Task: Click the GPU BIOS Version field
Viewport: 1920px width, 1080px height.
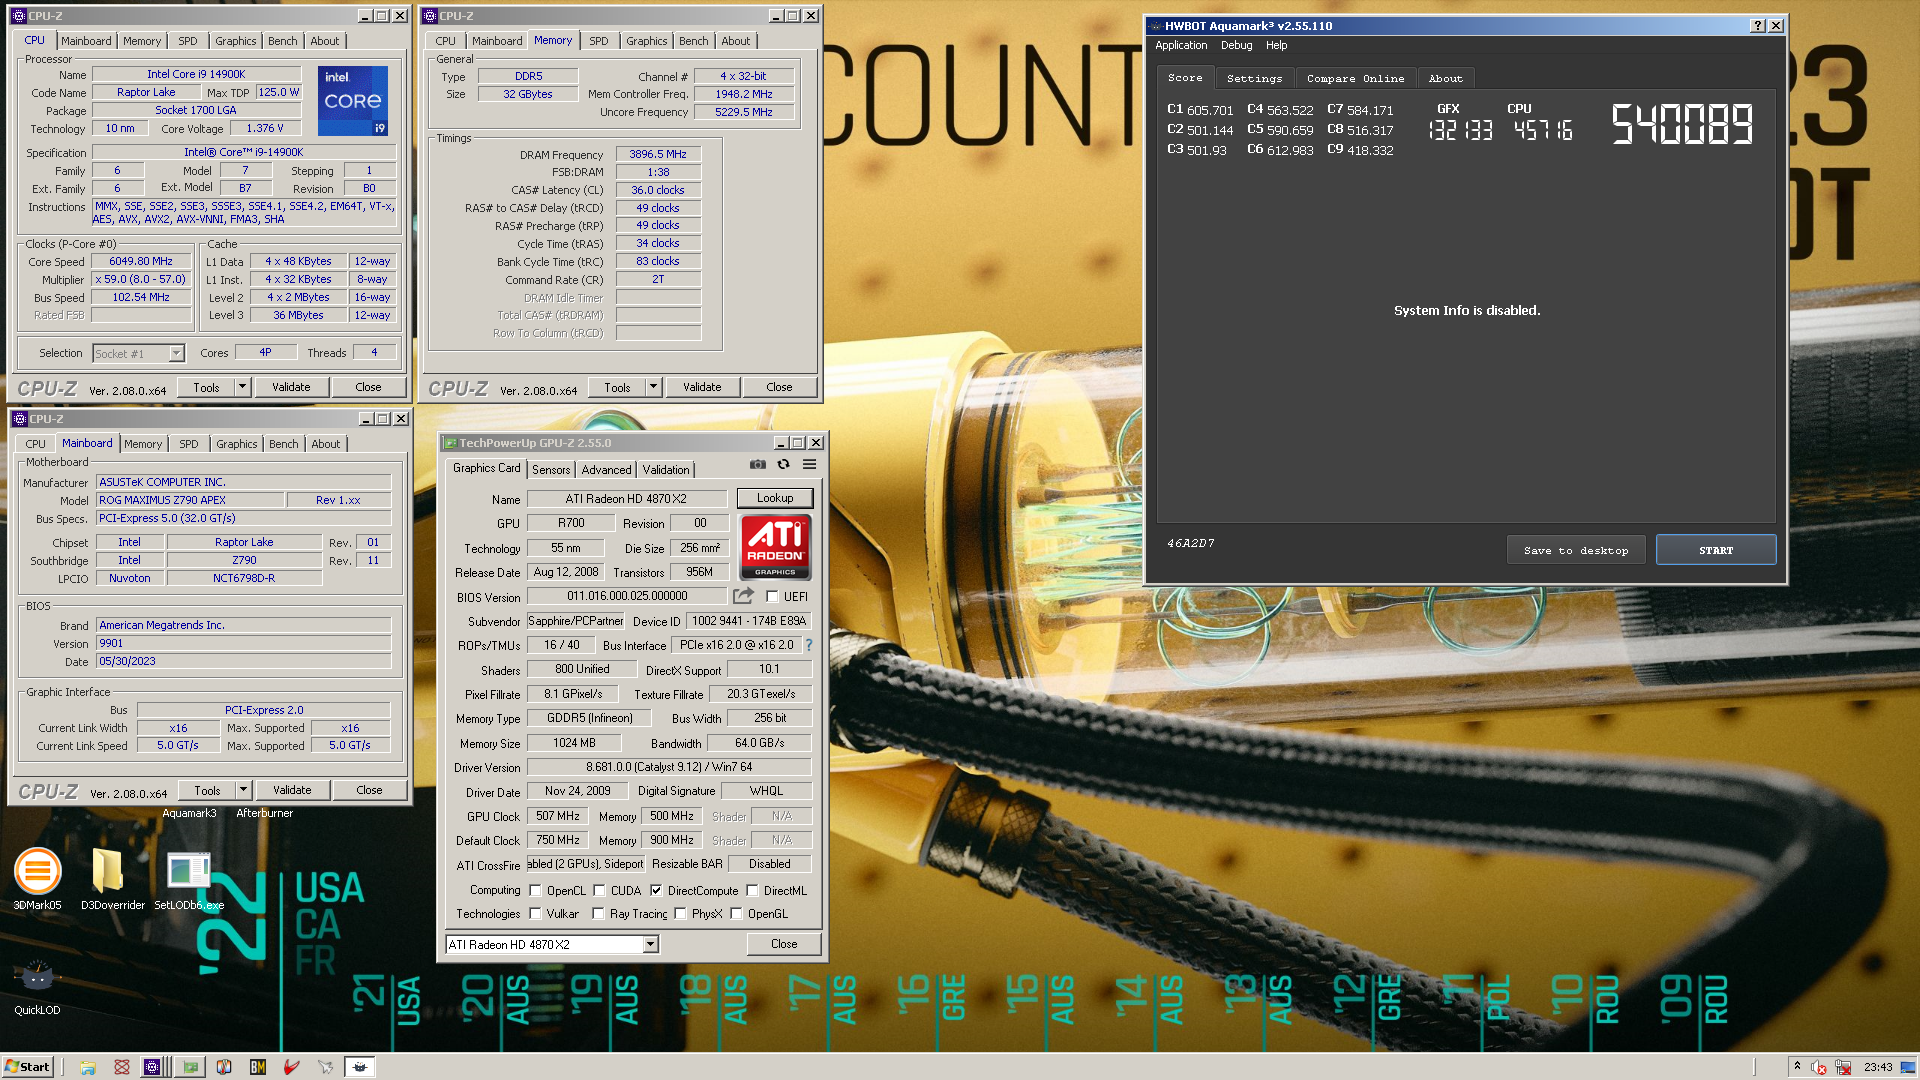Action: click(x=627, y=596)
